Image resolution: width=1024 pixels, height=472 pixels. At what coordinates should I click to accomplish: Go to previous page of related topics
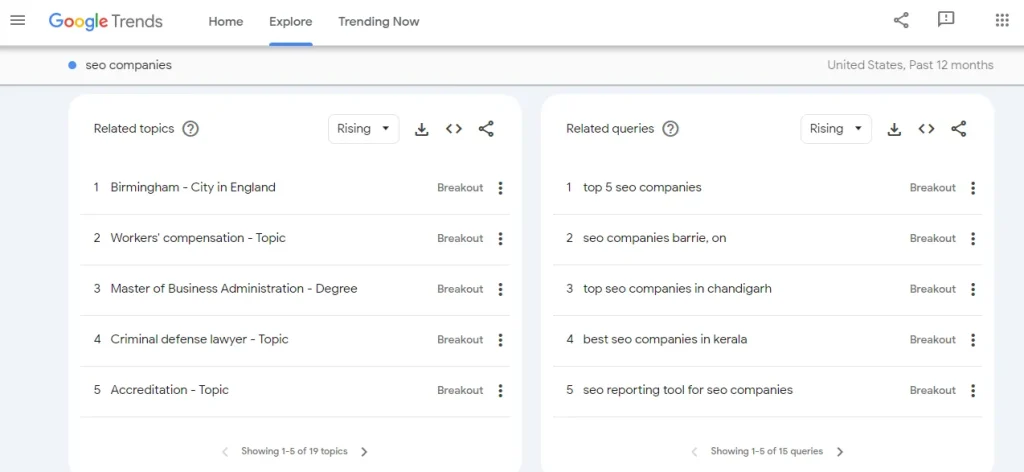tap(225, 451)
